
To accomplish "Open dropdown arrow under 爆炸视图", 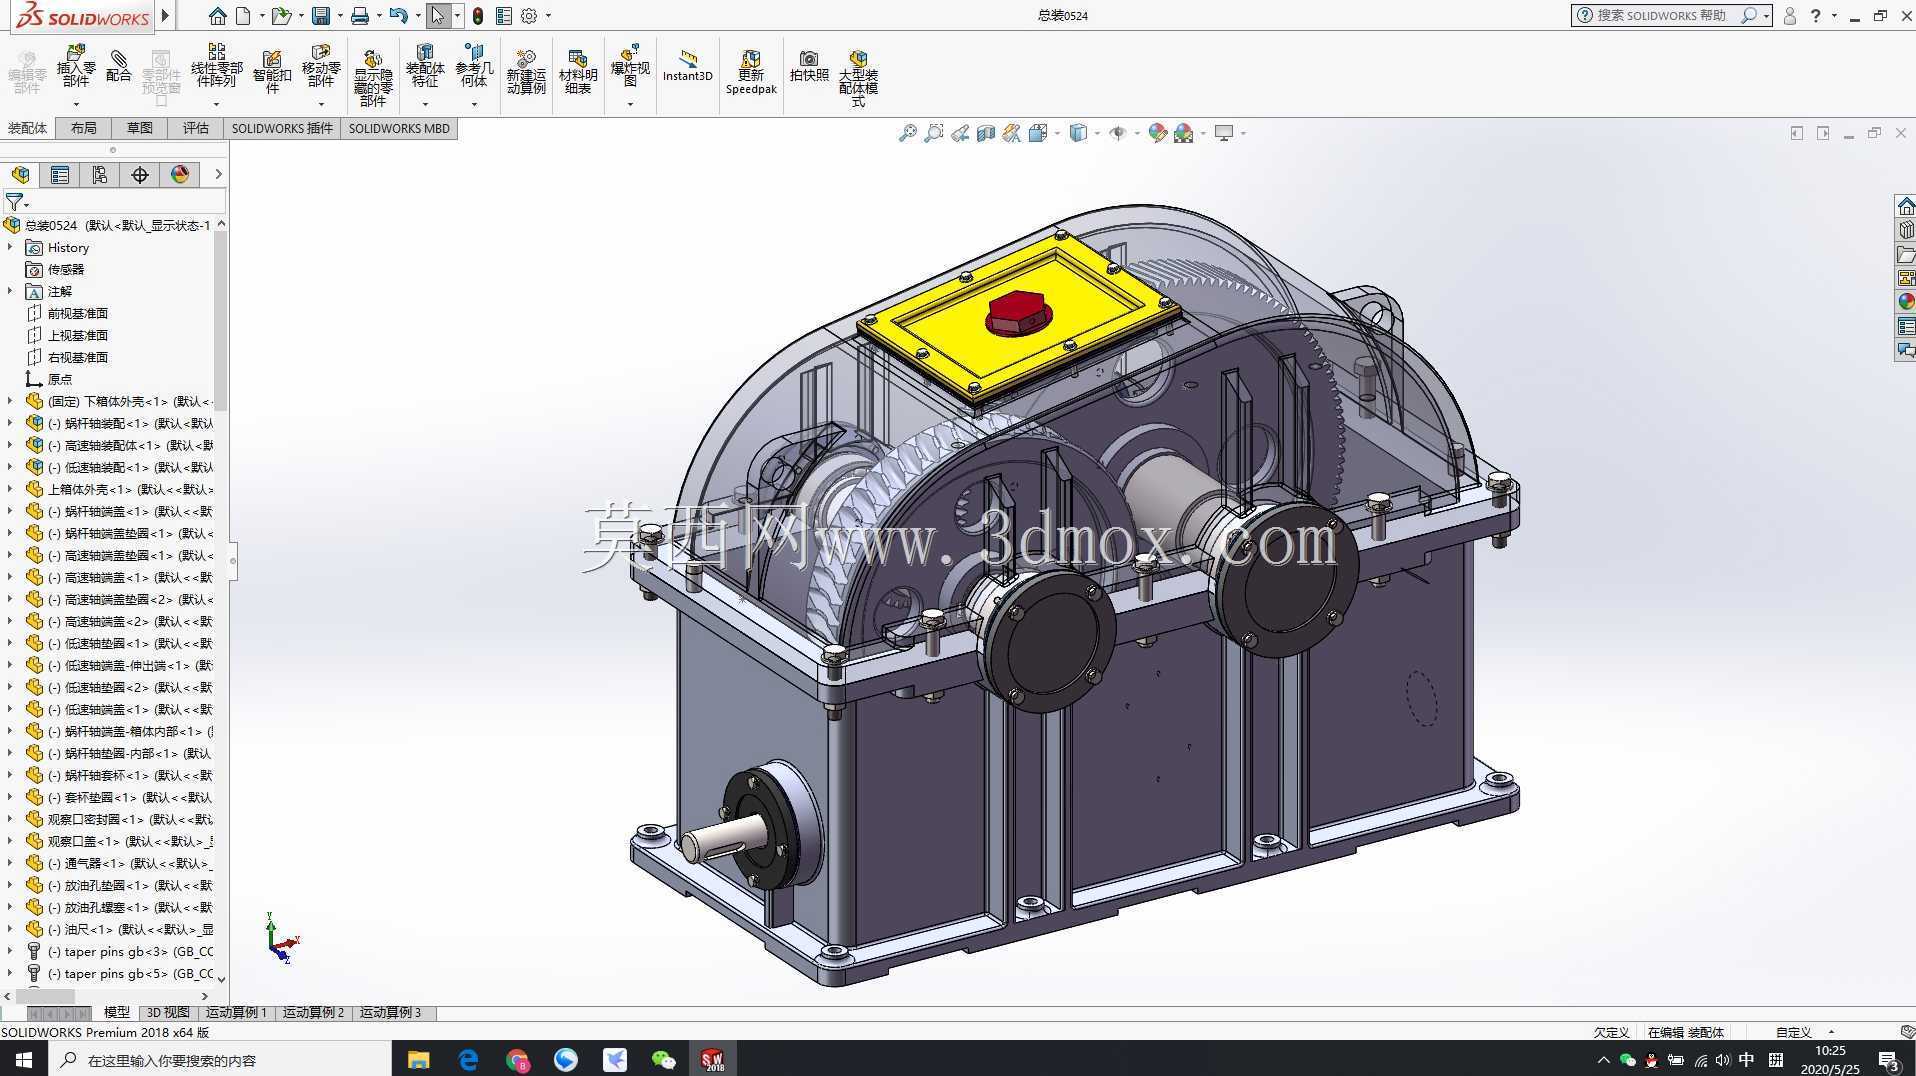I will point(630,104).
